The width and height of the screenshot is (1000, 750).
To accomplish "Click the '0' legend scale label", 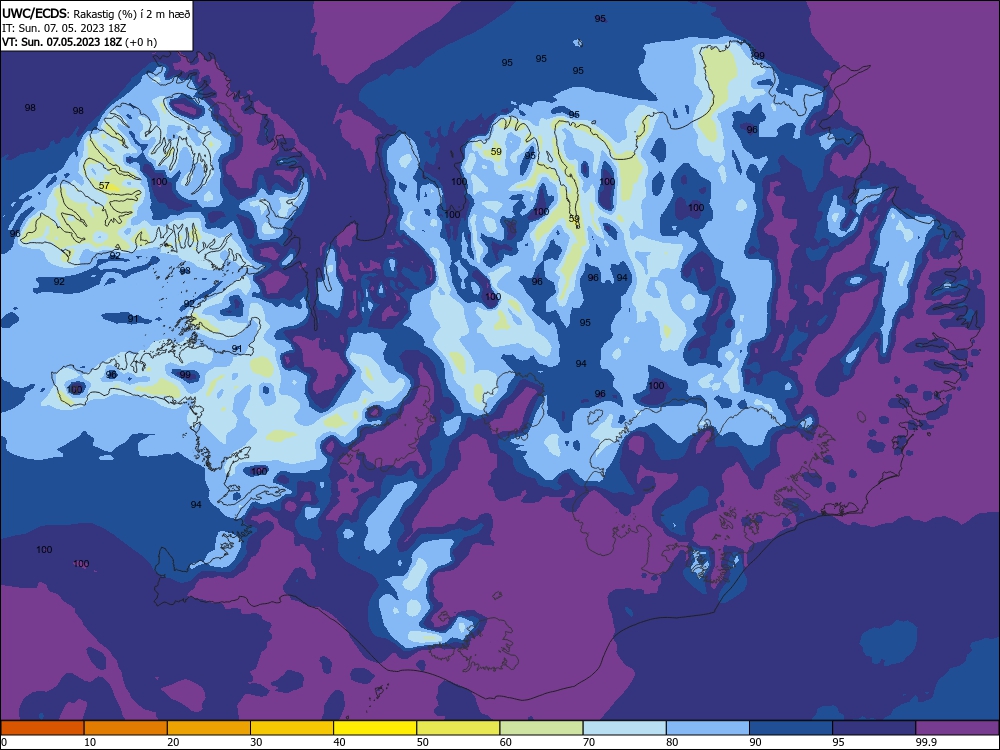I will pos(4,742).
